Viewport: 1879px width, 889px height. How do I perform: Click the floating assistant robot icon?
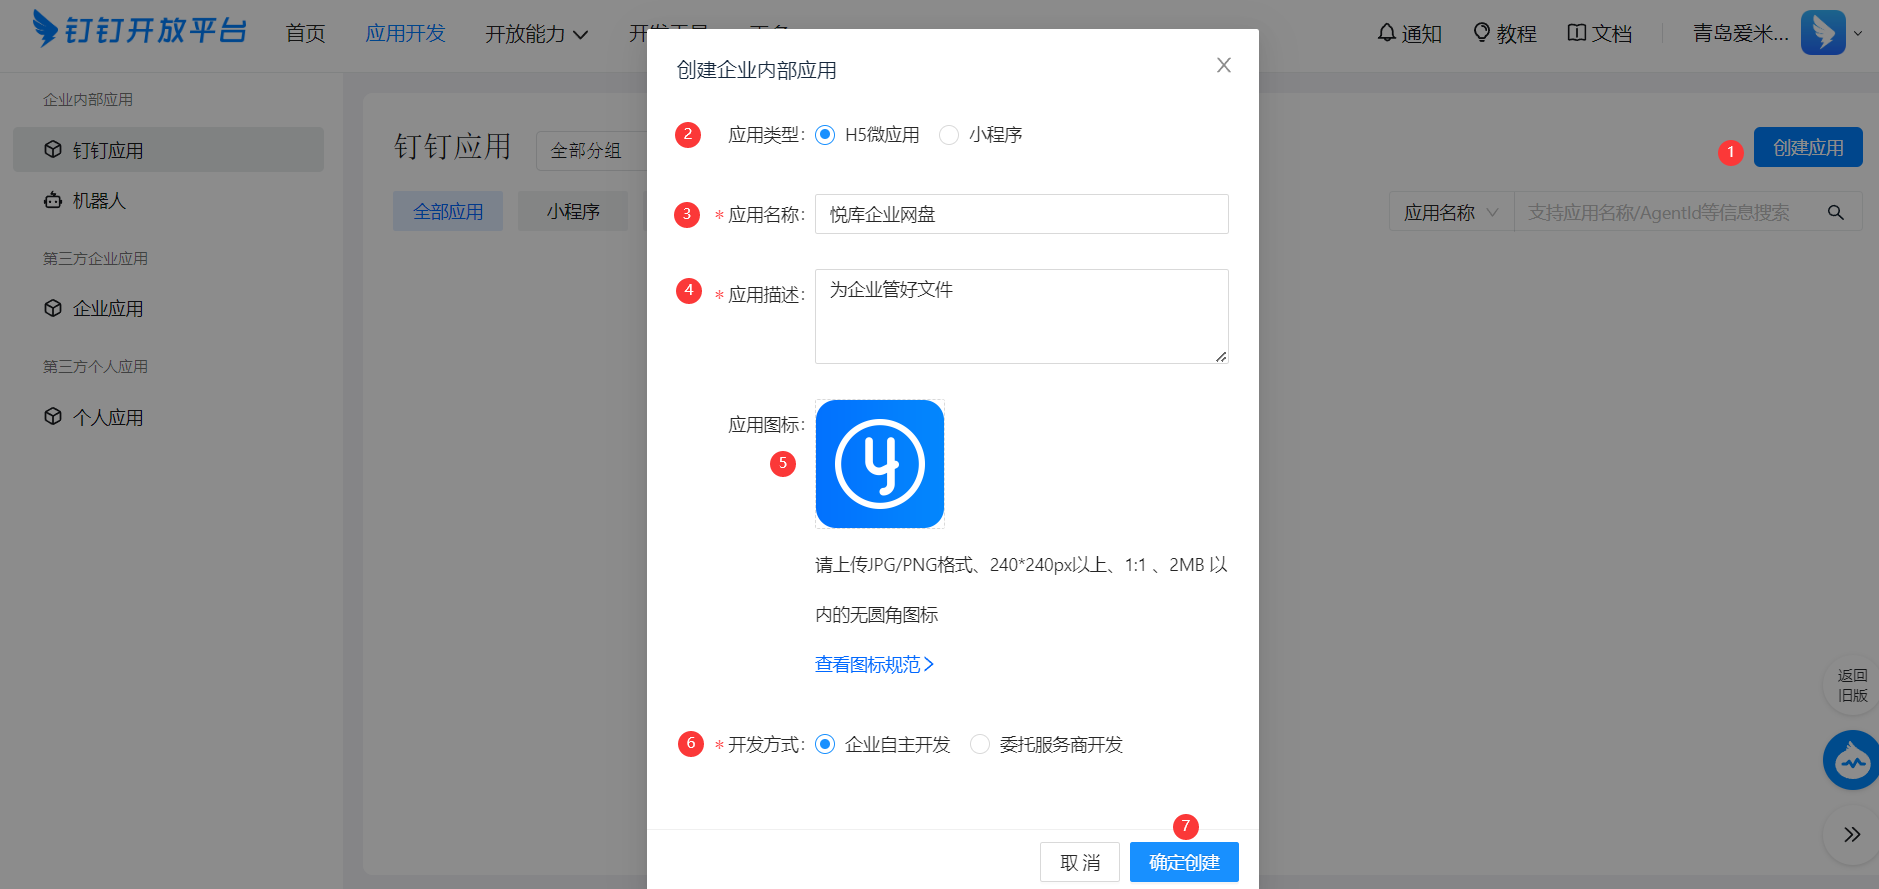(x=1851, y=761)
